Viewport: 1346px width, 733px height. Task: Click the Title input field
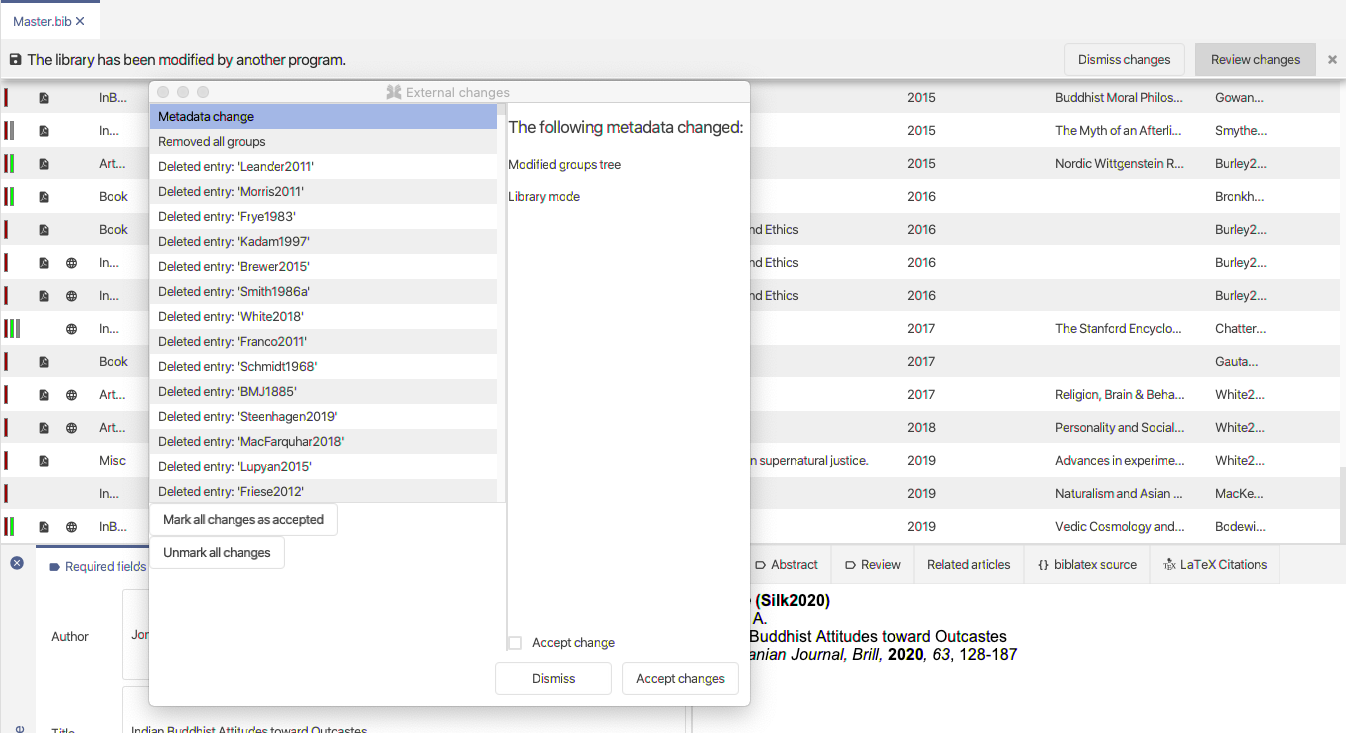pos(404,710)
